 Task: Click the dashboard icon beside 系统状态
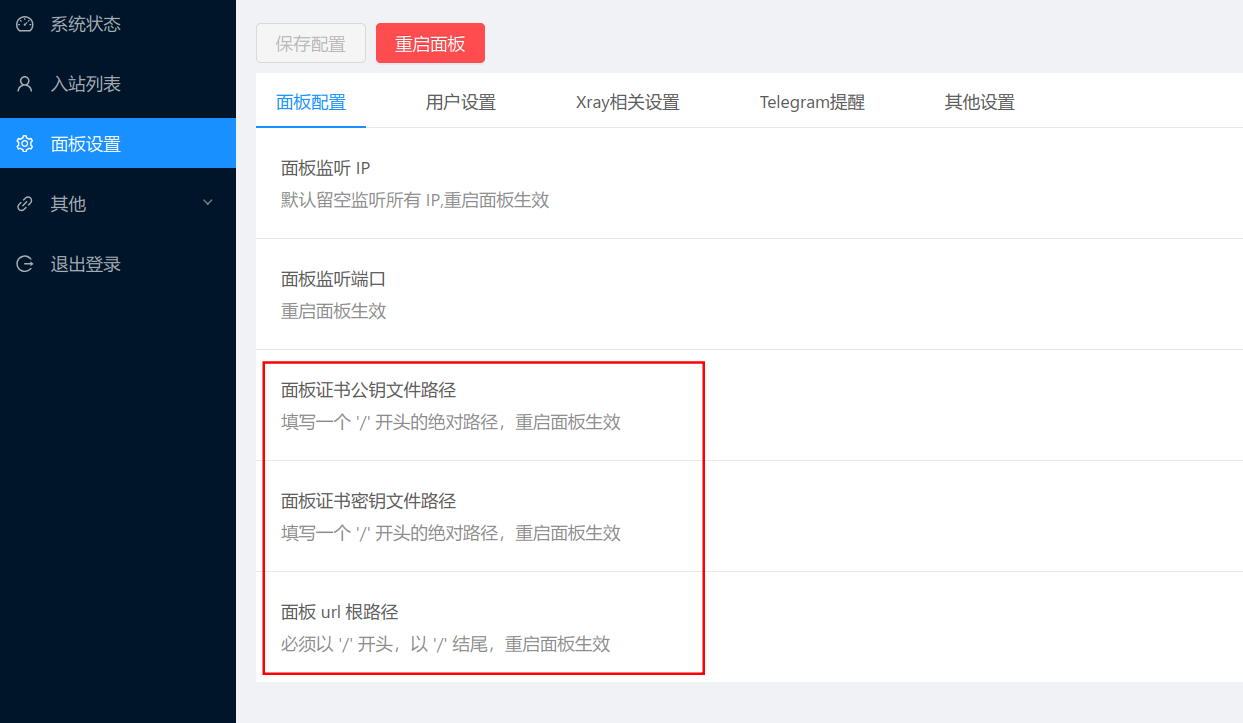[x=25, y=24]
